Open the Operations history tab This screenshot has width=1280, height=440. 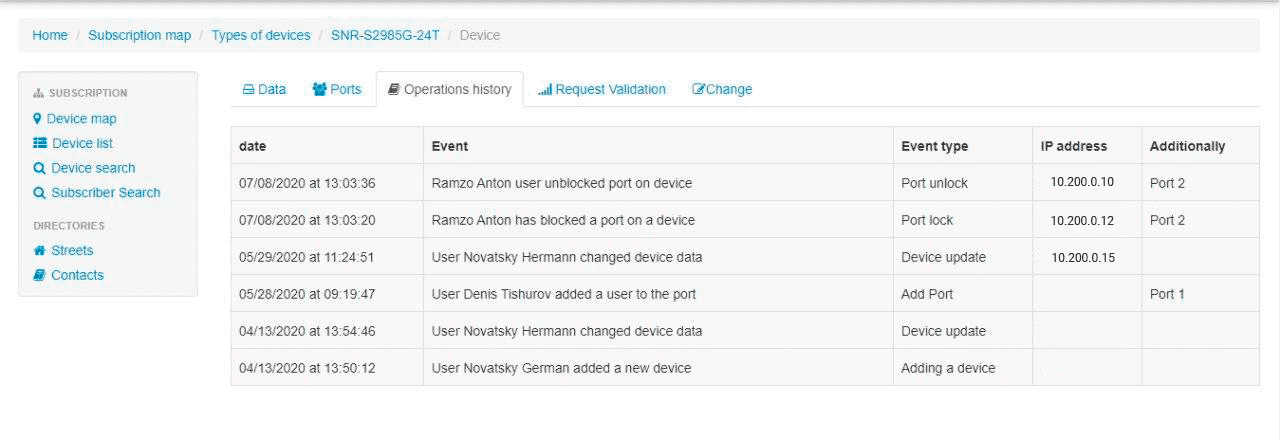click(x=450, y=89)
